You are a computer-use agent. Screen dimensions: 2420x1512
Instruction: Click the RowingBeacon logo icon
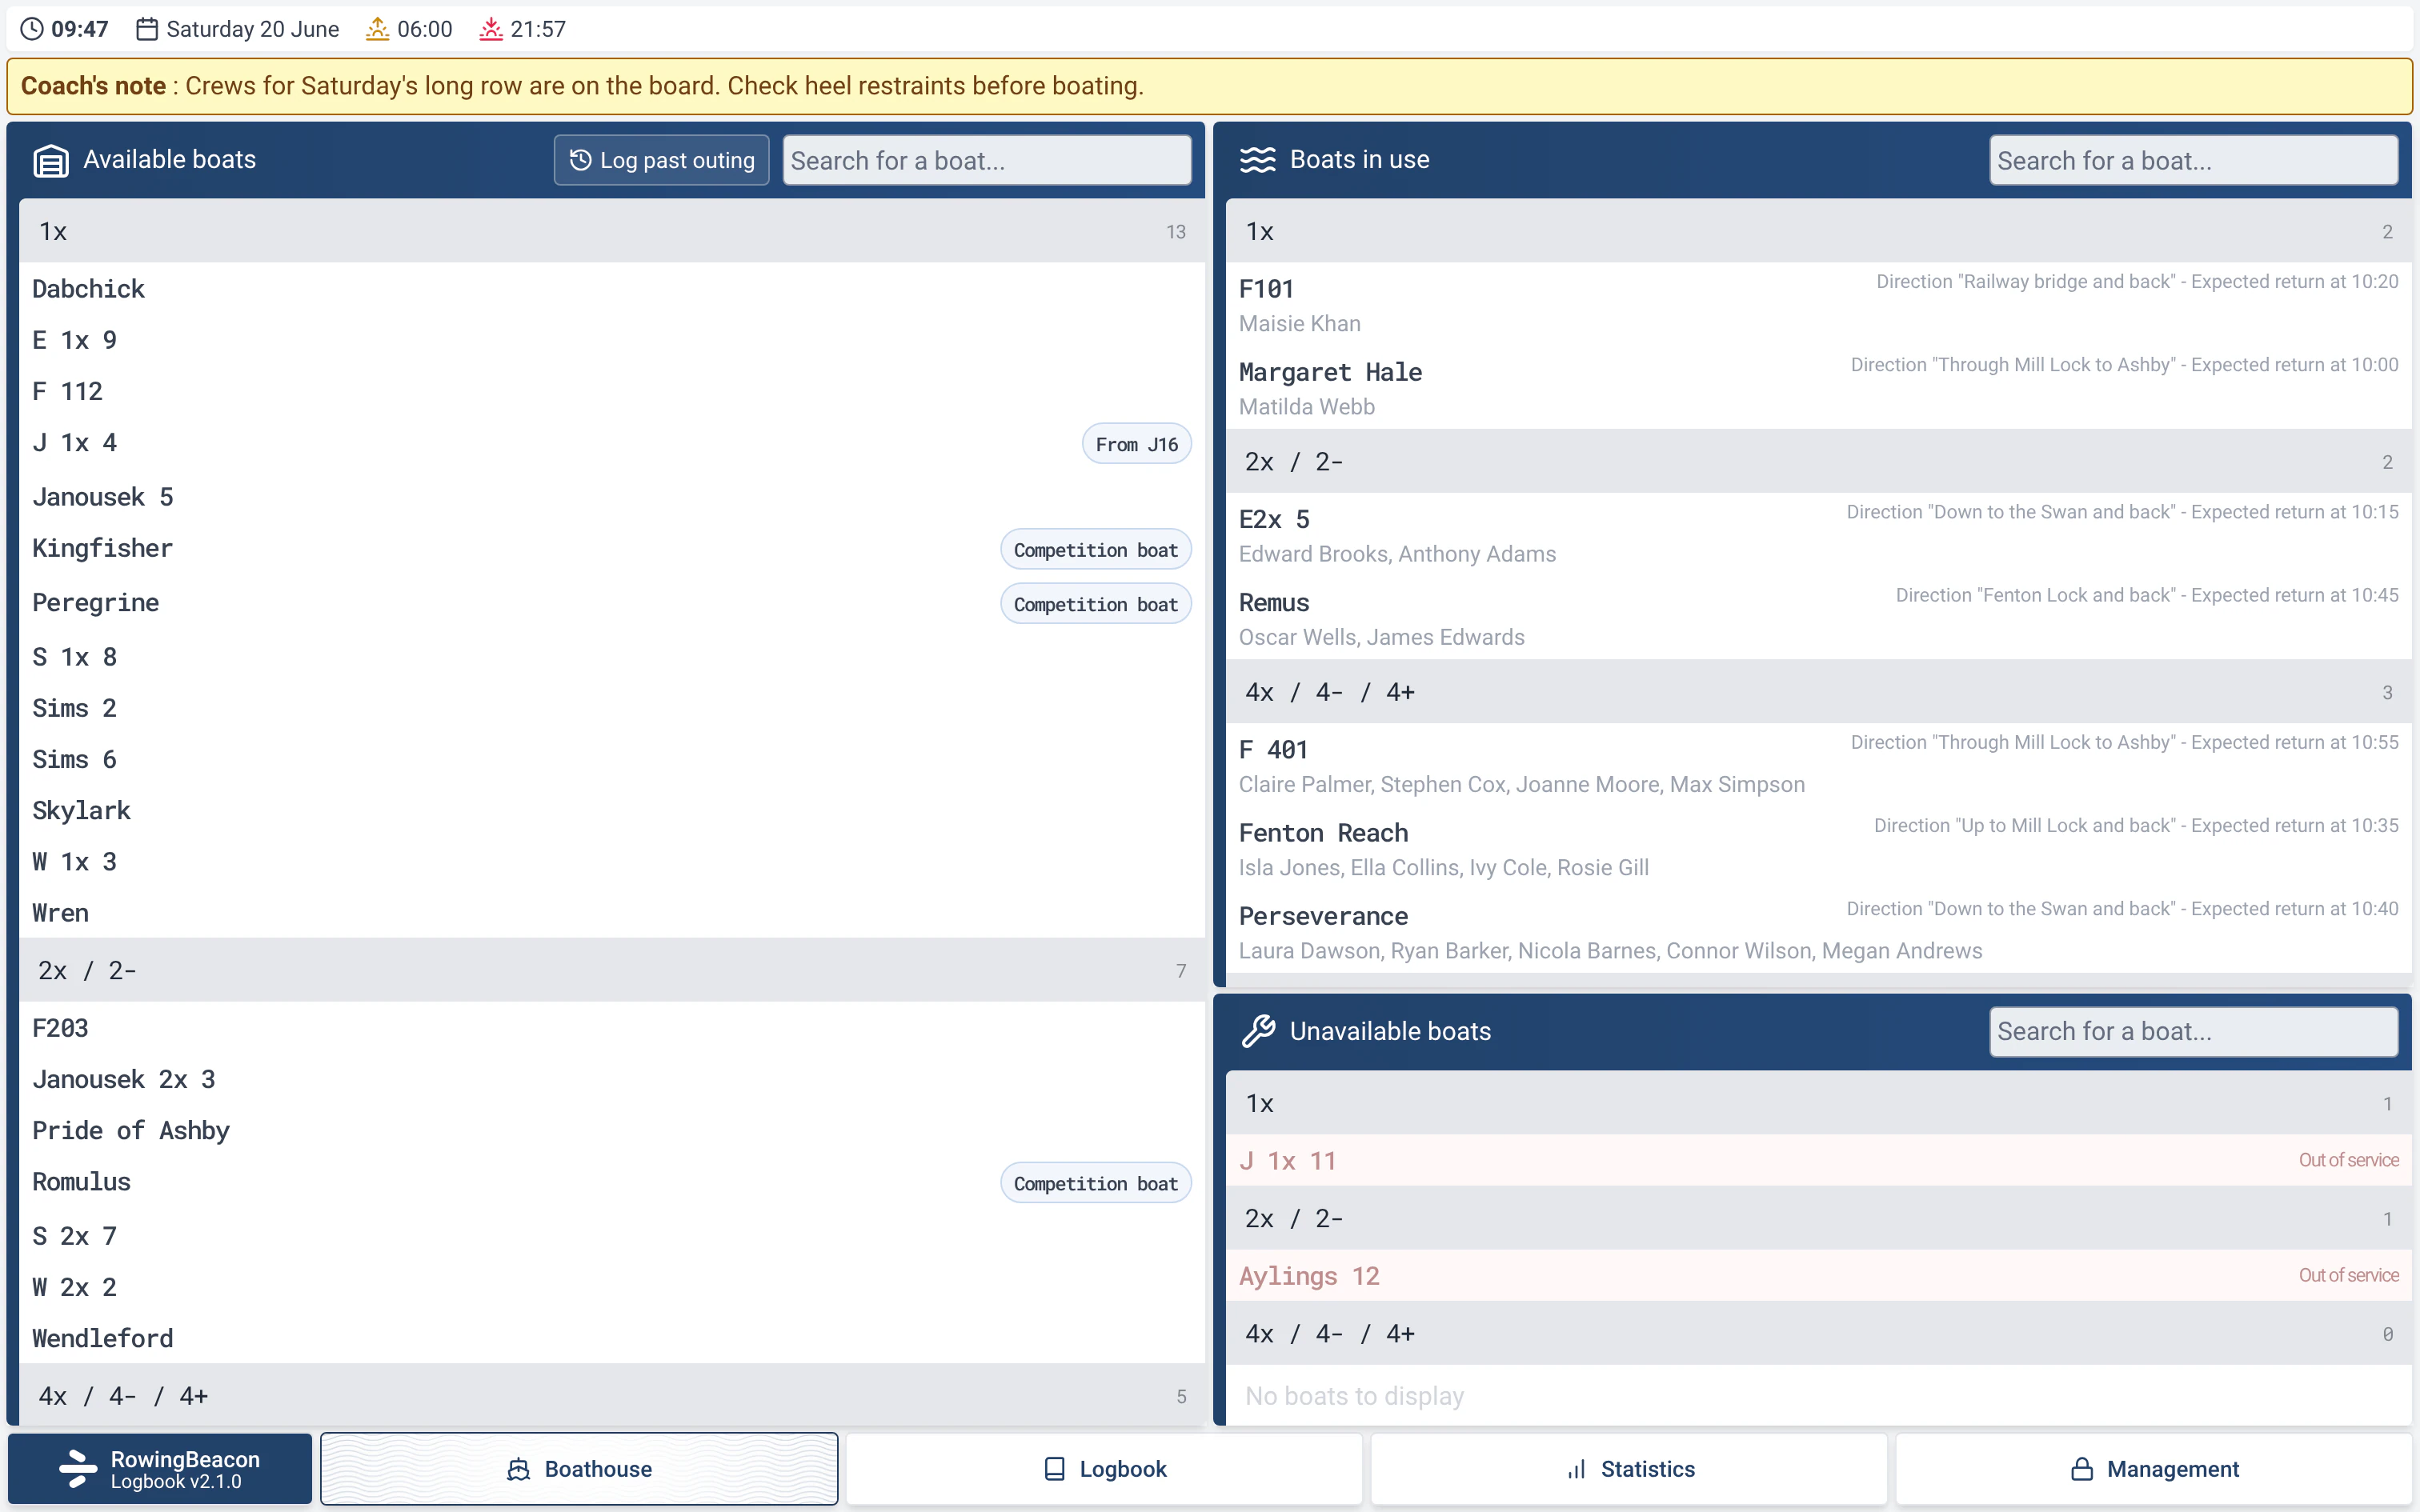click(78, 1469)
